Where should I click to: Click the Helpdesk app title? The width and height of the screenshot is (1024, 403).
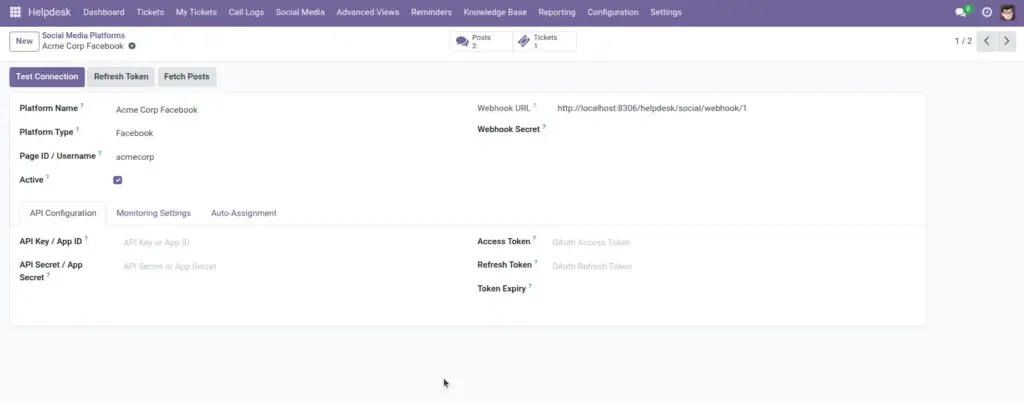[x=50, y=12]
